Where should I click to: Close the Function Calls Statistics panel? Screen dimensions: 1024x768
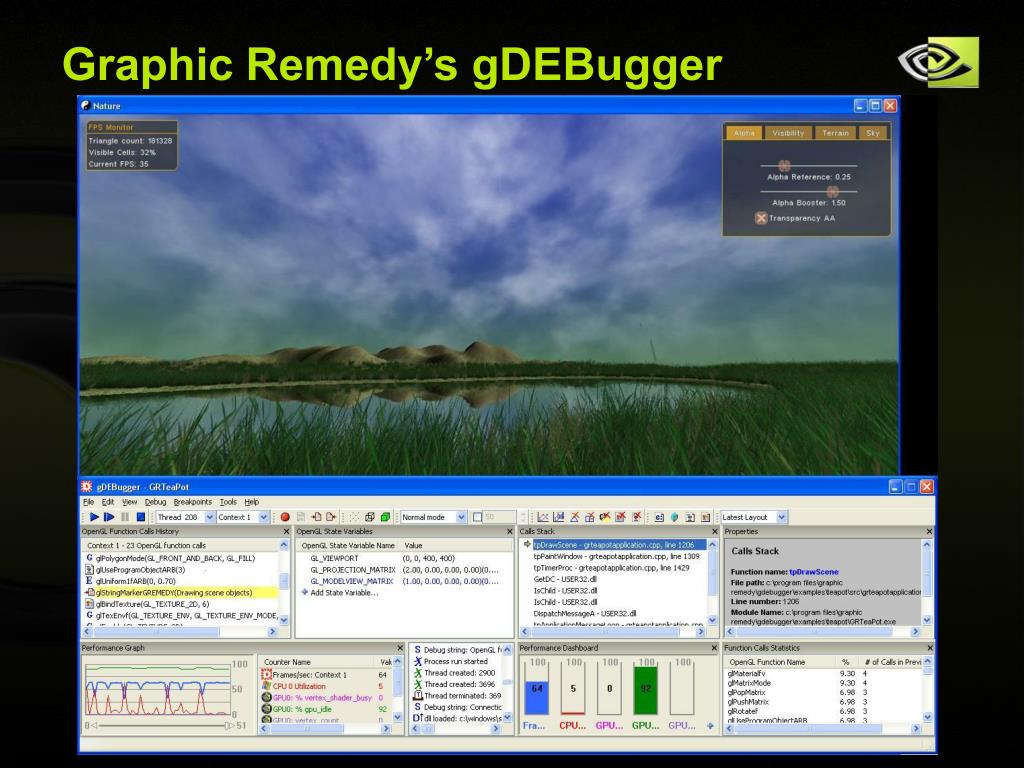coord(929,648)
